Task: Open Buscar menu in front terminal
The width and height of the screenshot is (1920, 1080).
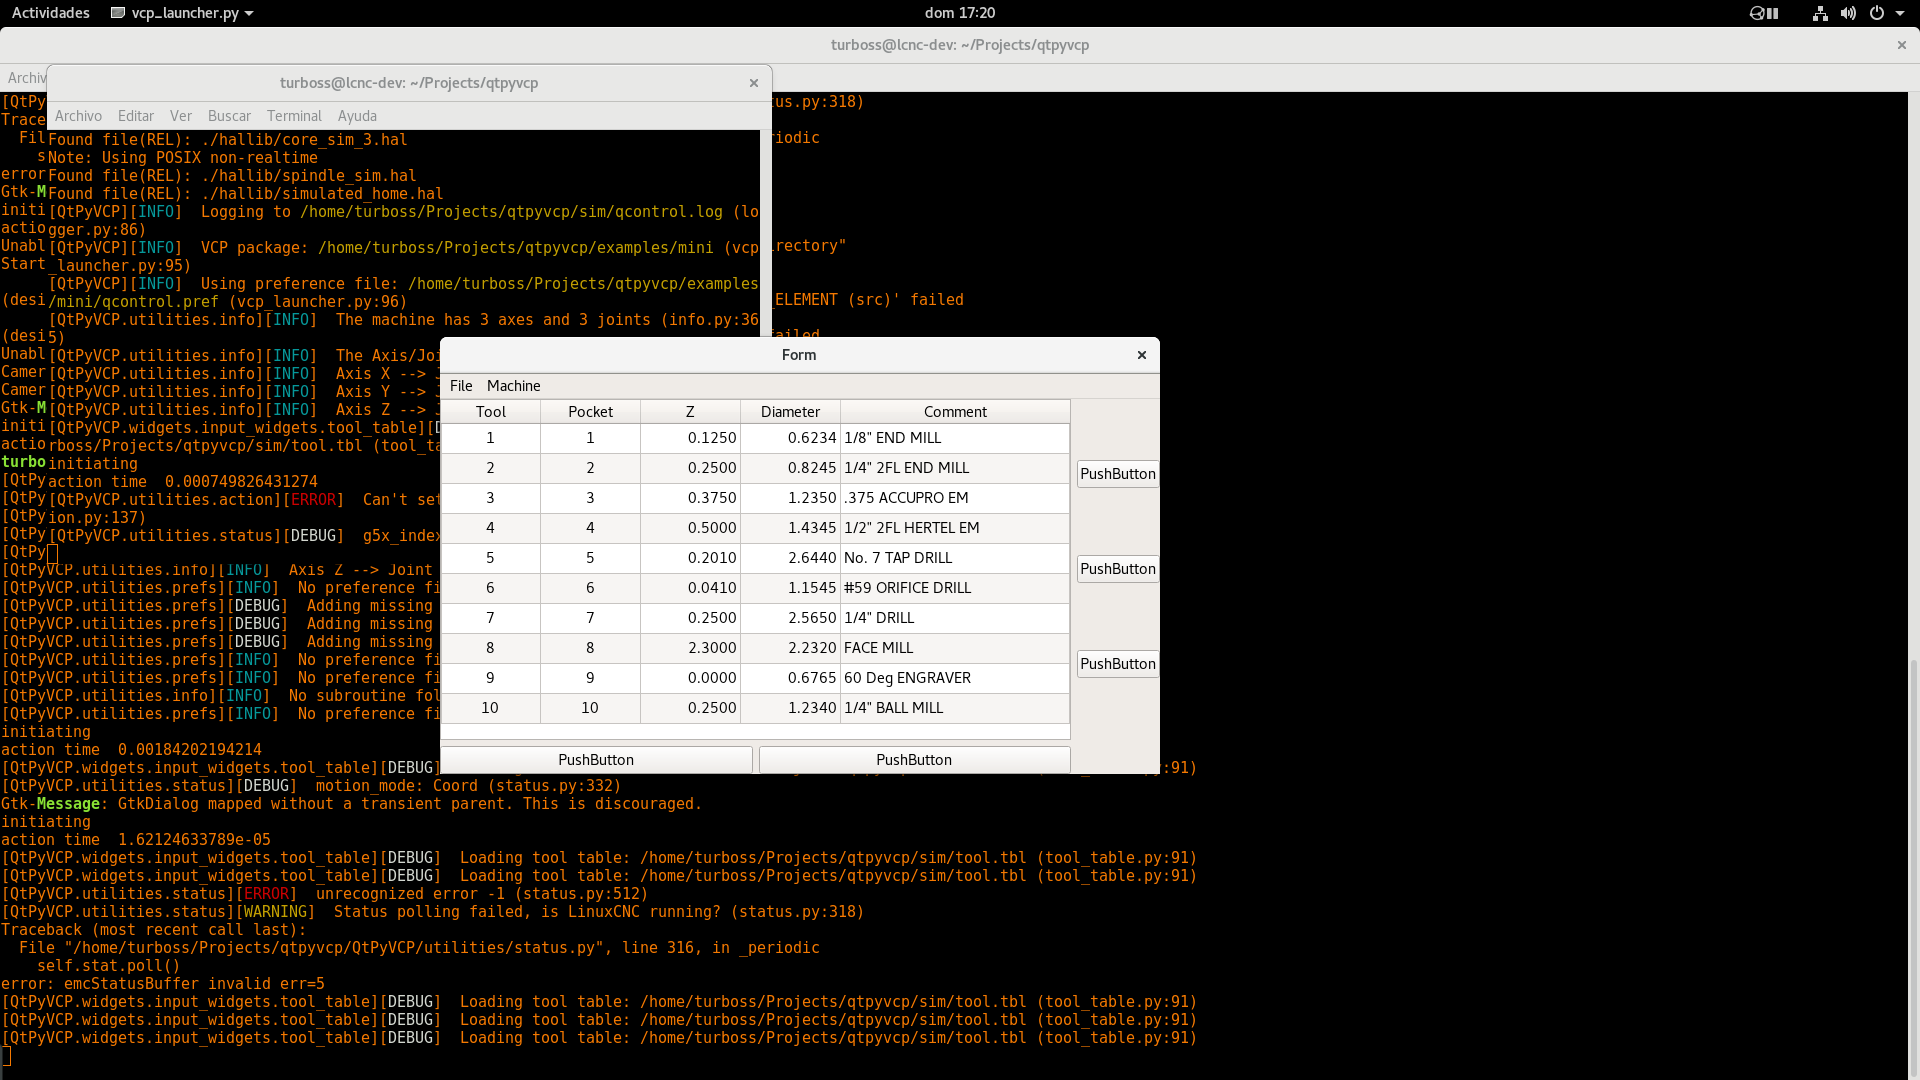Action: [x=229, y=116]
